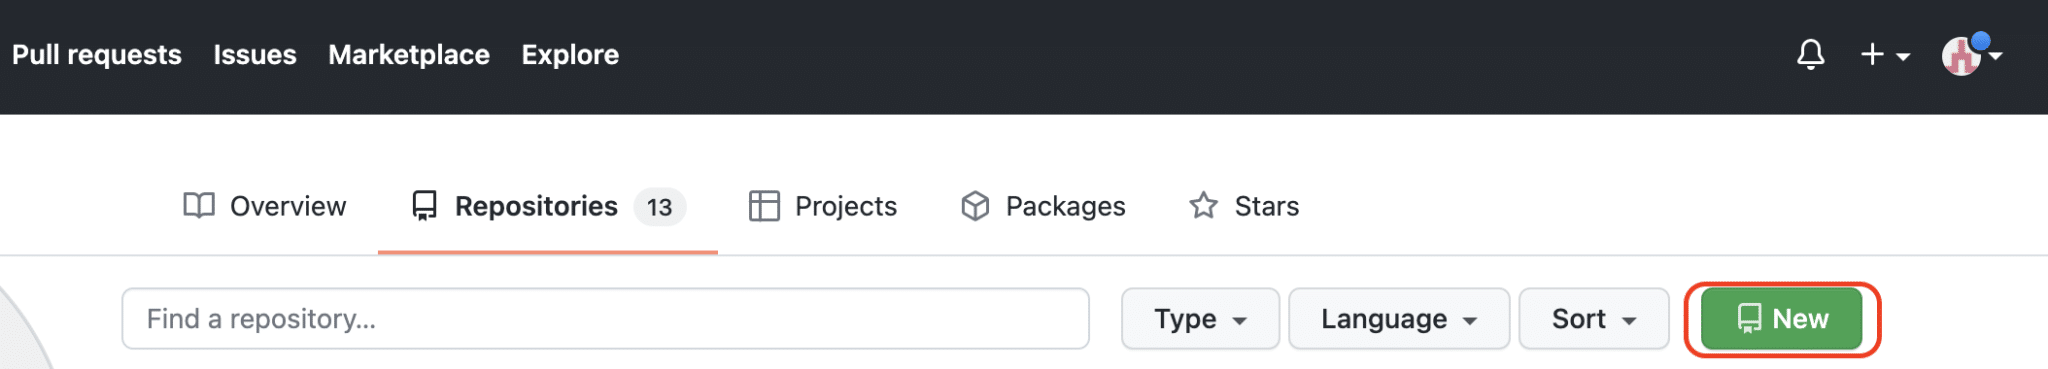Image resolution: width=2048 pixels, height=369 pixels.
Task: Click the Stars star icon
Action: (x=1203, y=205)
